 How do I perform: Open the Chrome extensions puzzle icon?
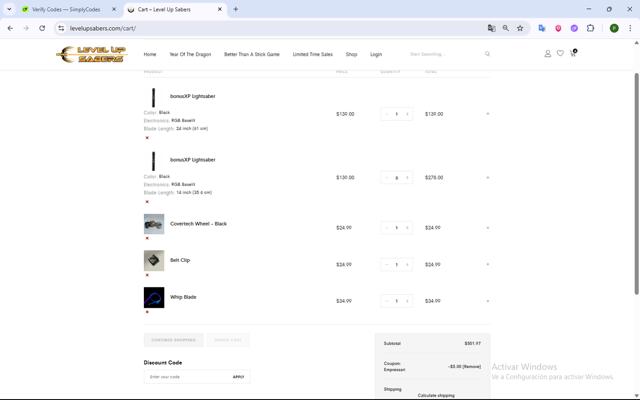[590, 28]
